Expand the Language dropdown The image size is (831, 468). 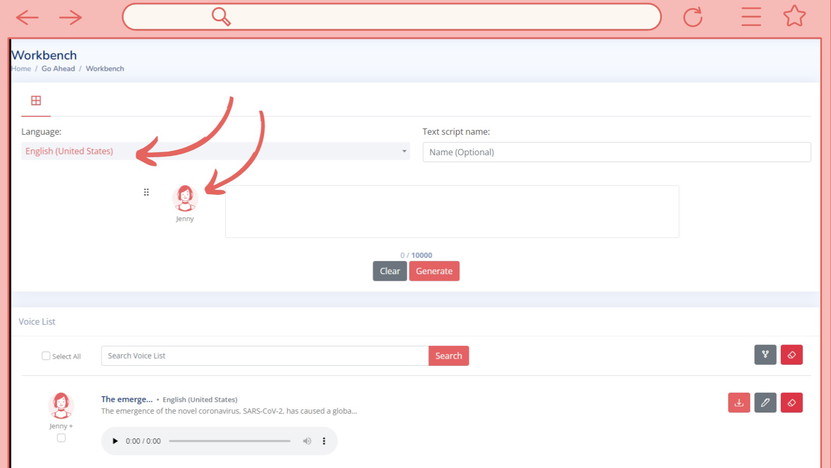tap(215, 152)
